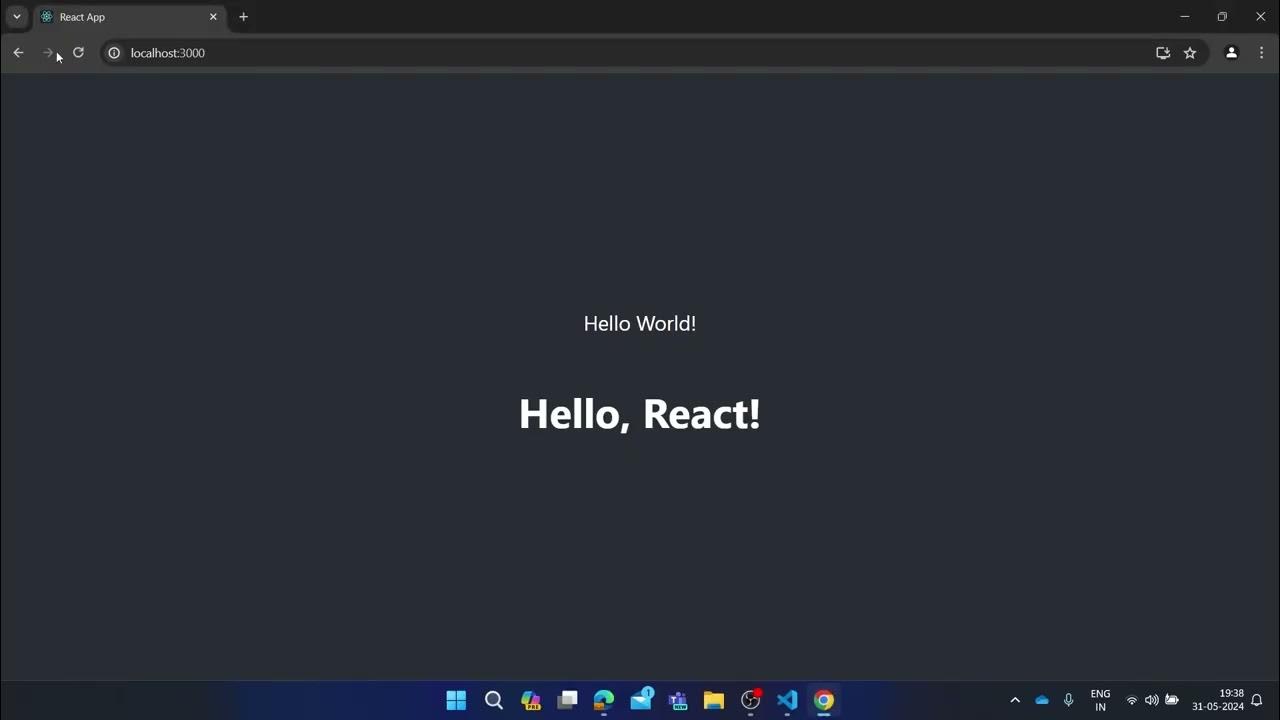Restore down the Chrome window
The image size is (1280, 720).
pyautogui.click(x=1222, y=17)
